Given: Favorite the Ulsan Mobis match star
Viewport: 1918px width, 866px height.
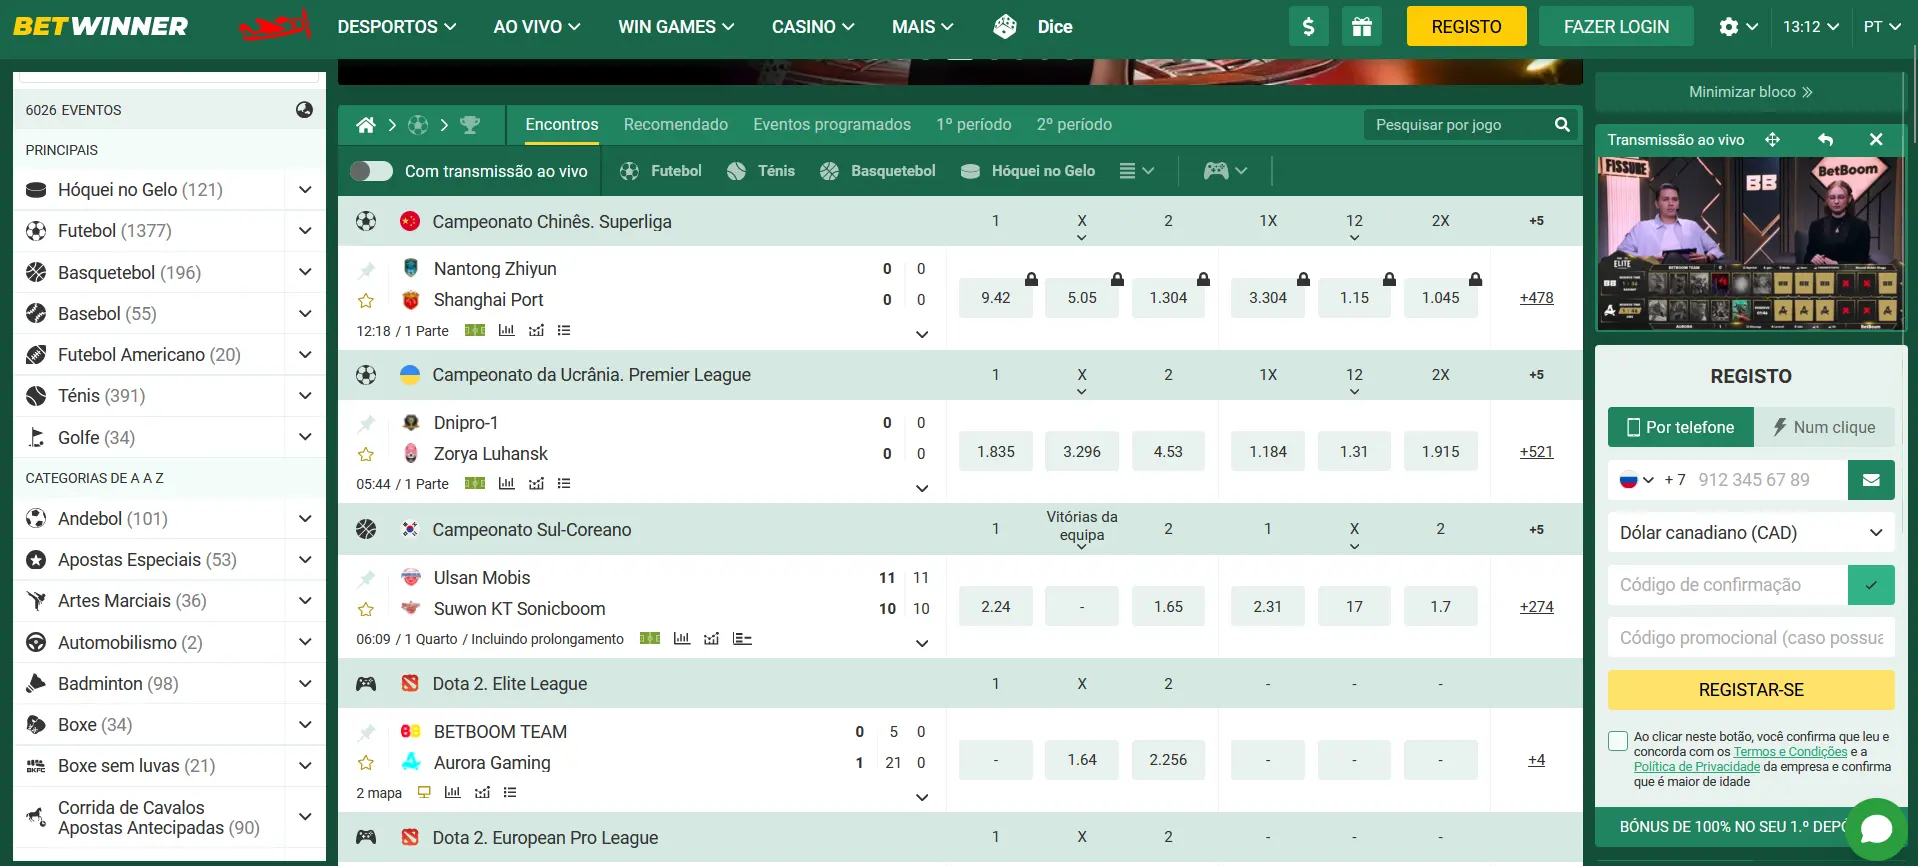Looking at the screenshot, I should coord(366,609).
